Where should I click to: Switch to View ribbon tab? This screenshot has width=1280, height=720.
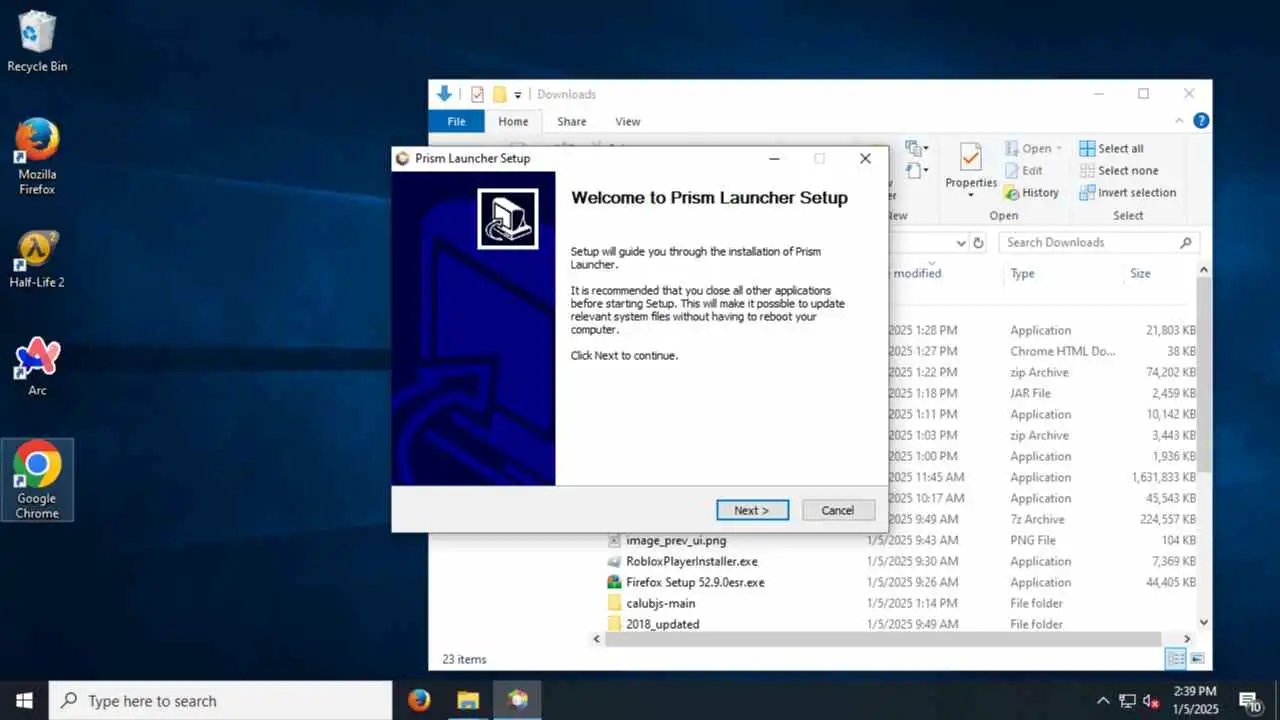pos(628,121)
